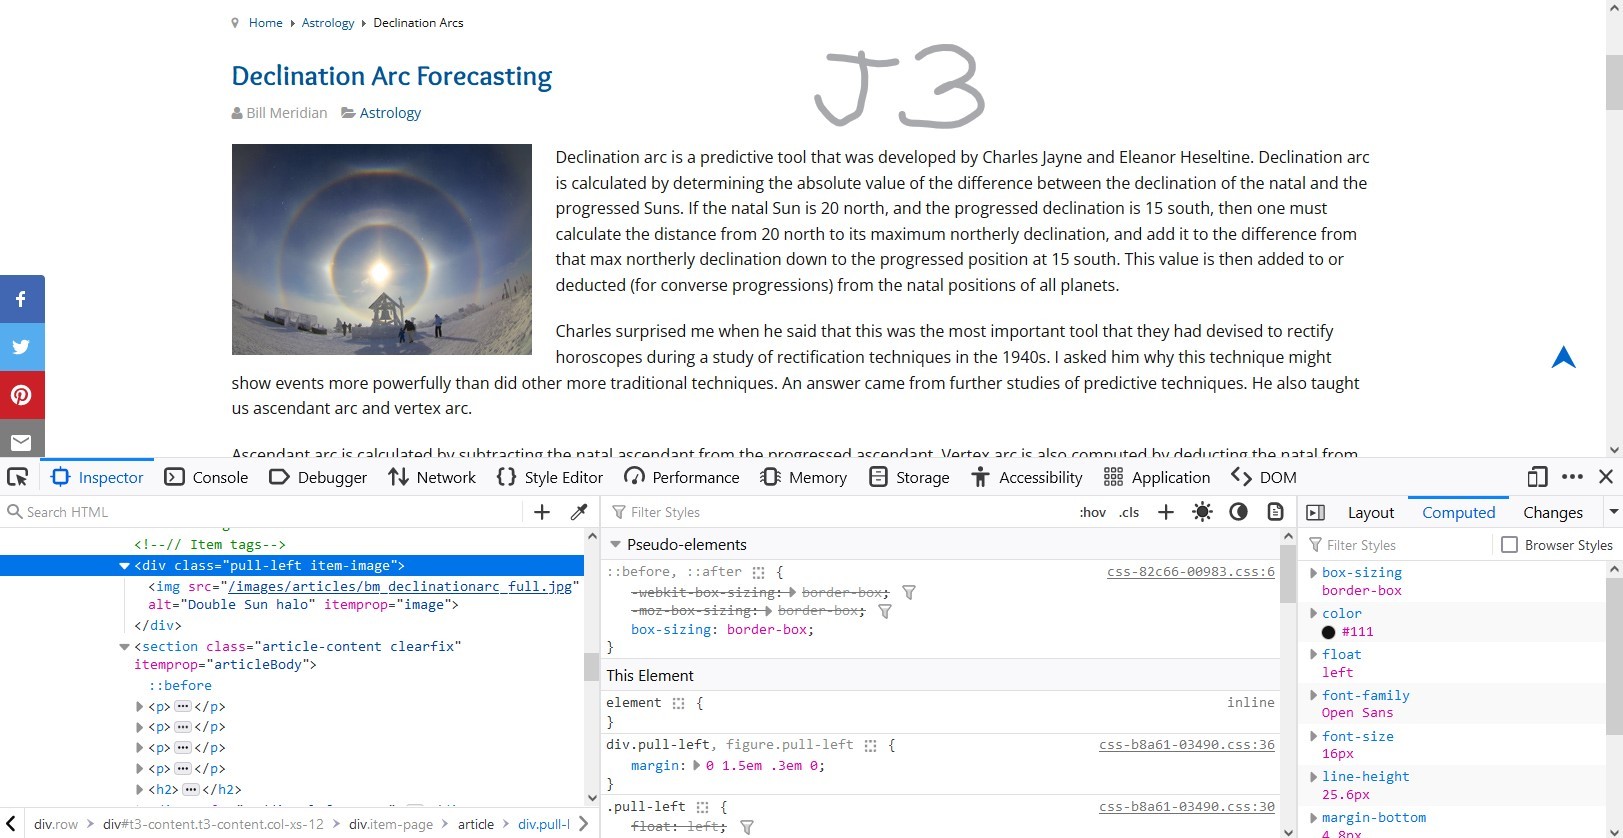This screenshot has width=1623, height=838.
Task: Open the Declination Arc Forecasting title link
Action: [x=392, y=76]
